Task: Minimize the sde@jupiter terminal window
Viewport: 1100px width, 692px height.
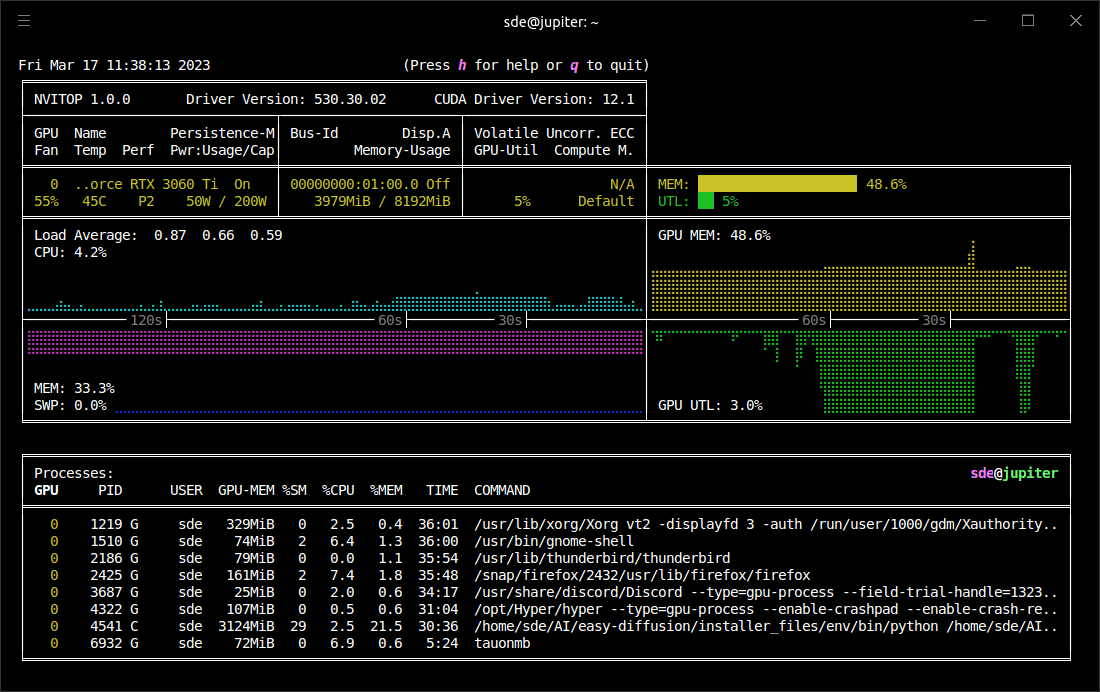Action: (980, 21)
